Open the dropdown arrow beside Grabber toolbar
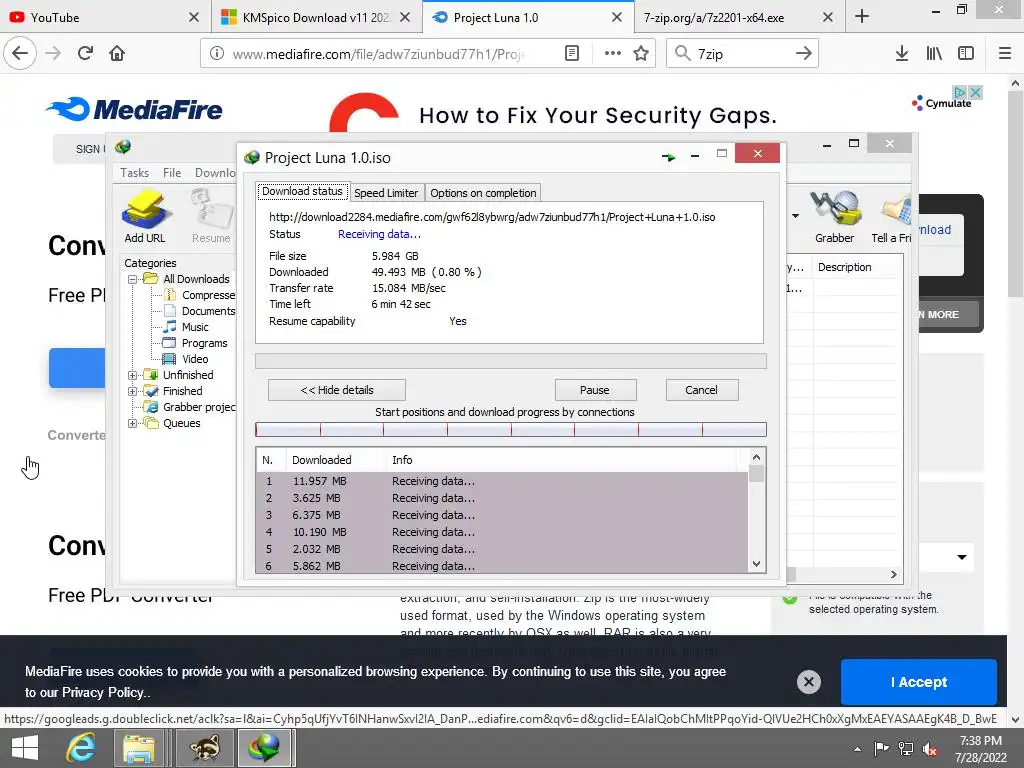This screenshot has width=1024, height=768. tap(795, 216)
